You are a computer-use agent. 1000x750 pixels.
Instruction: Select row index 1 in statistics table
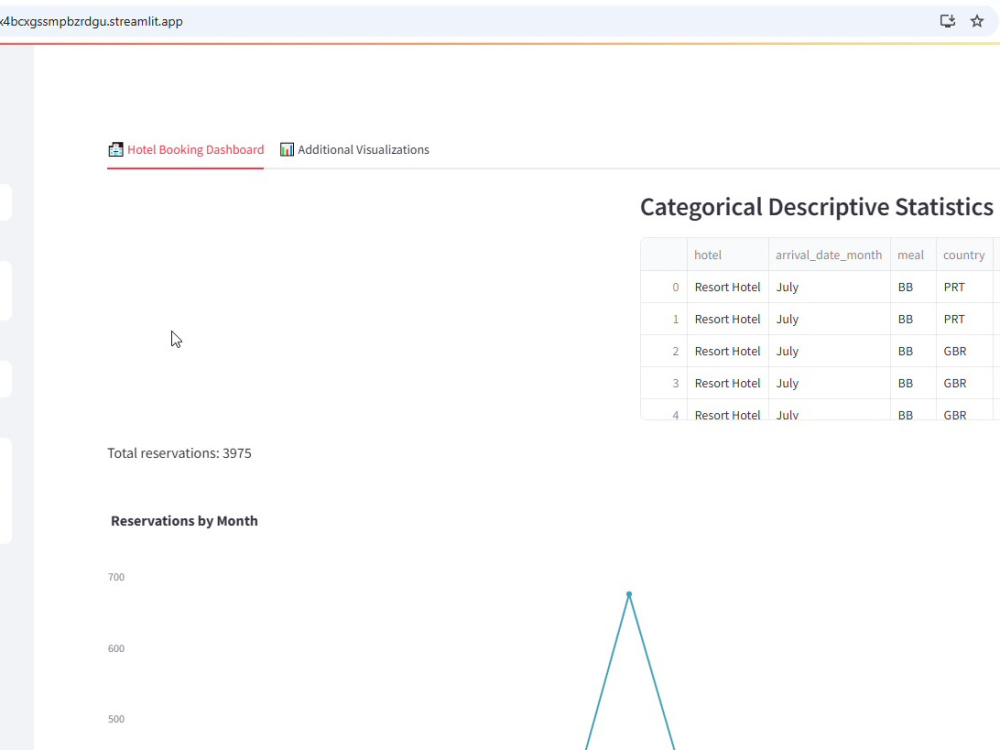(x=664, y=319)
